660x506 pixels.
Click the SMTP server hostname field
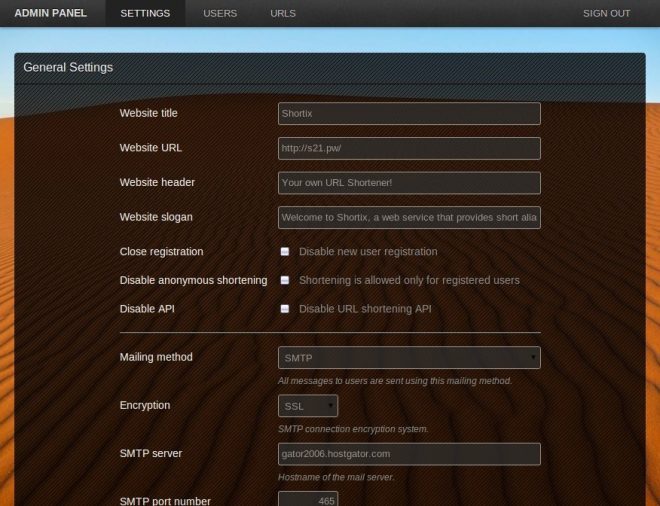click(x=409, y=454)
